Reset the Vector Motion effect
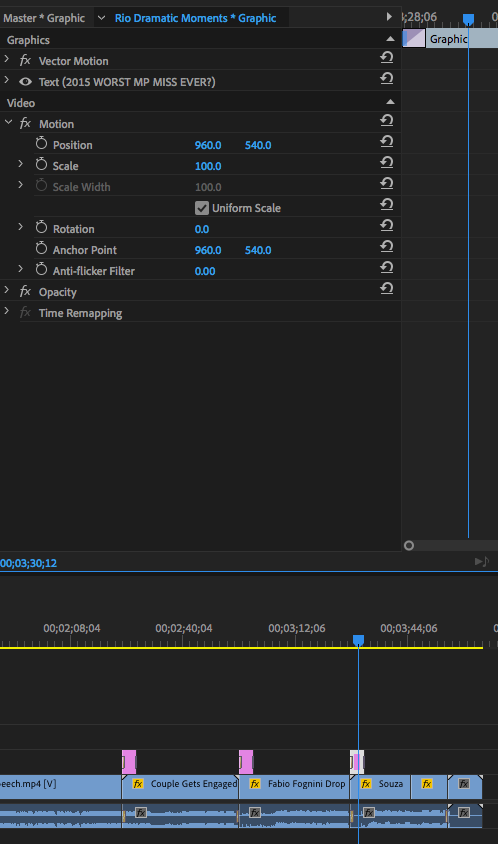 pos(387,58)
